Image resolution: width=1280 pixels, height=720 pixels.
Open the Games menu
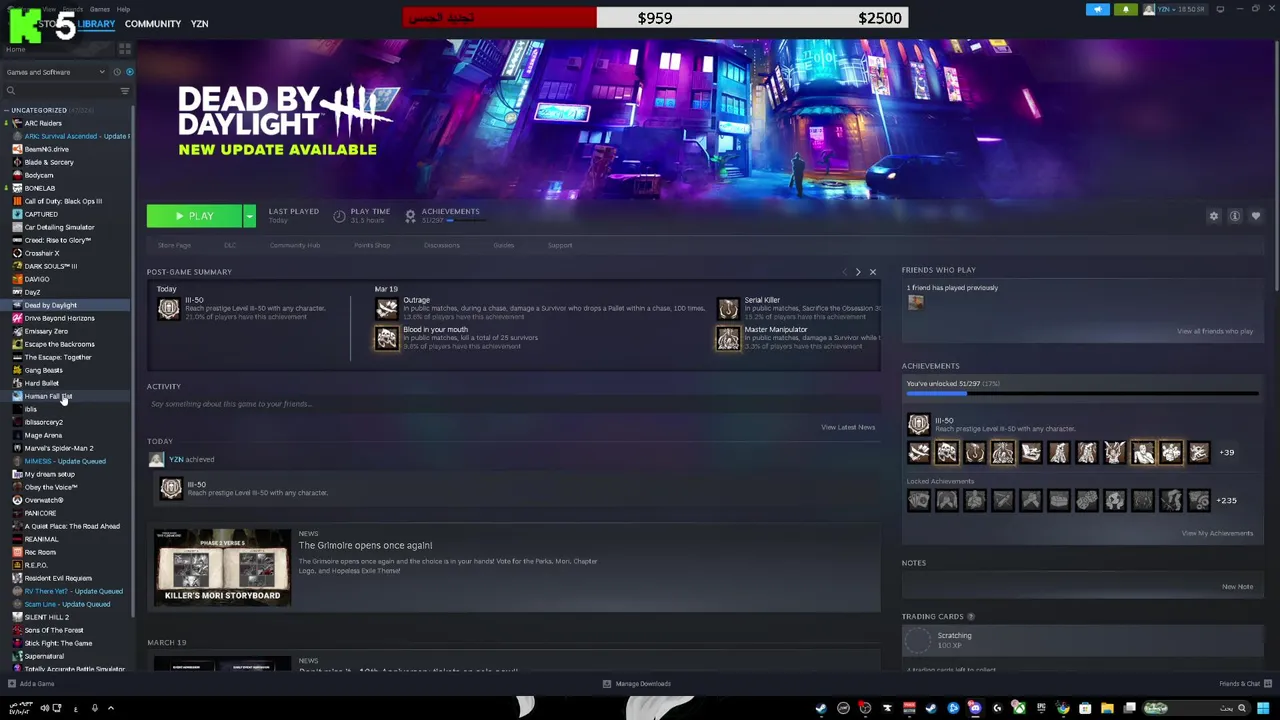tap(100, 9)
